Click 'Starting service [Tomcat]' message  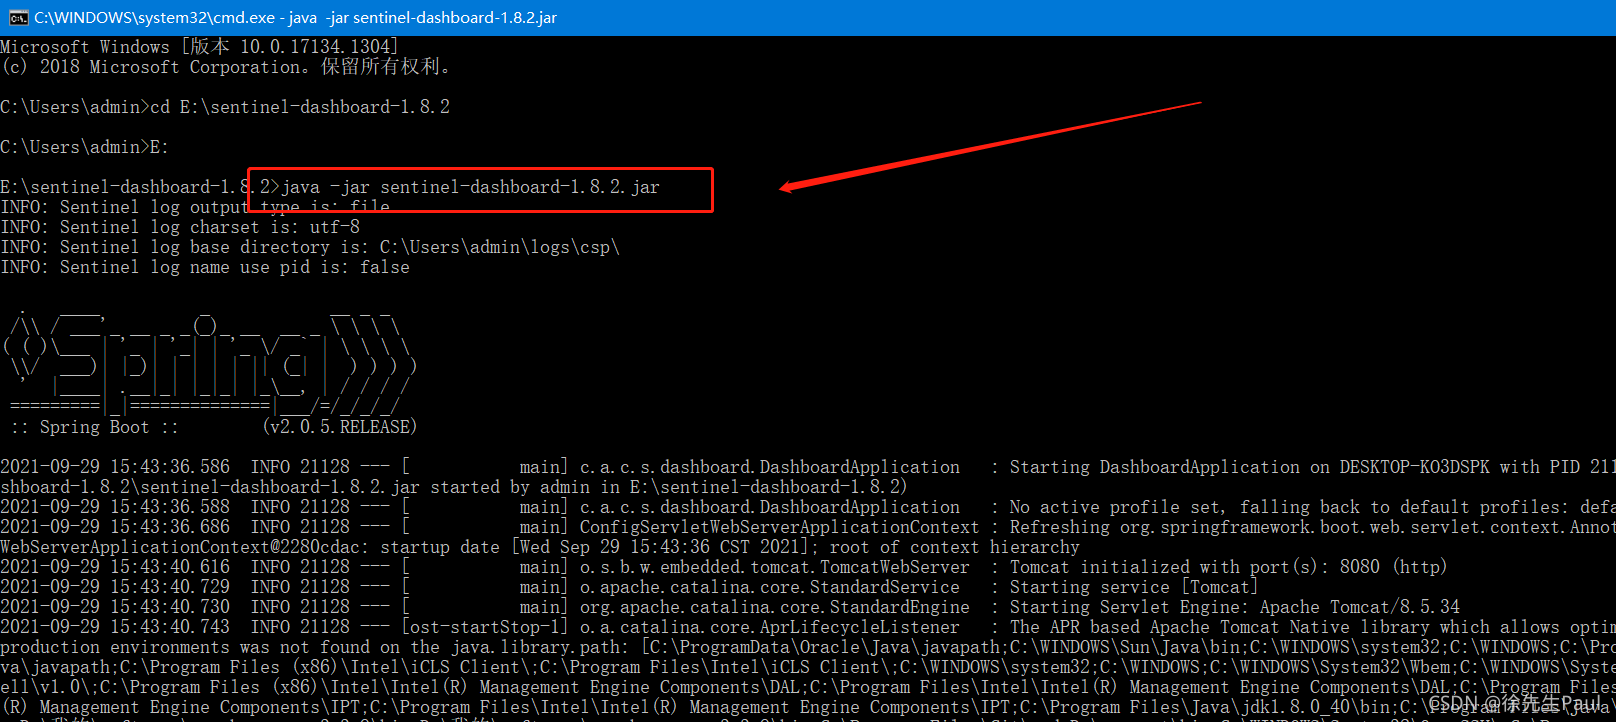point(1134,587)
